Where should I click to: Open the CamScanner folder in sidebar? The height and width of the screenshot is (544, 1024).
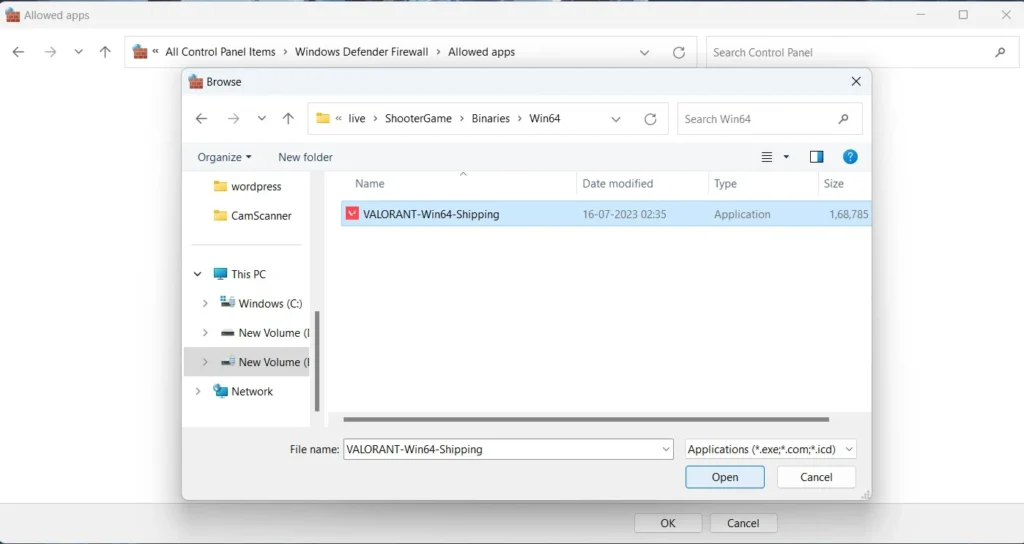(253, 216)
